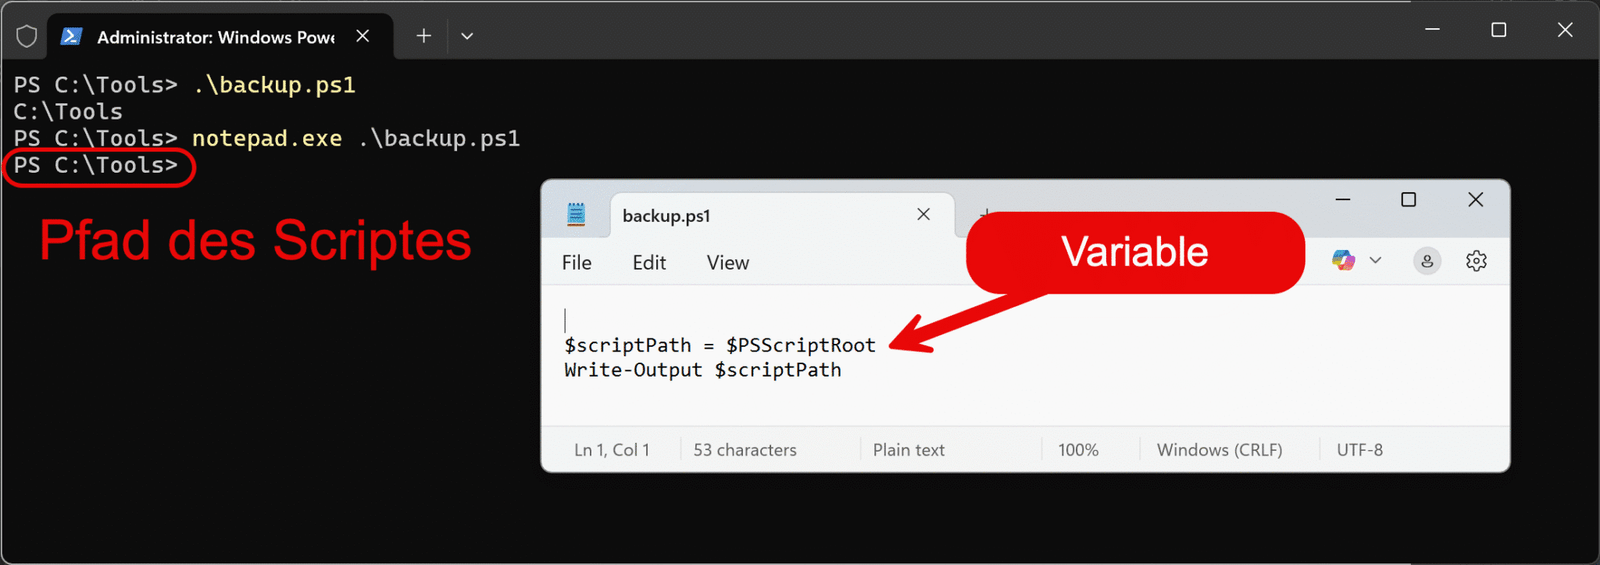Click the shield icon in terminal title bar
This screenshot has height=565, width=1600.
(x=27, y=37)
